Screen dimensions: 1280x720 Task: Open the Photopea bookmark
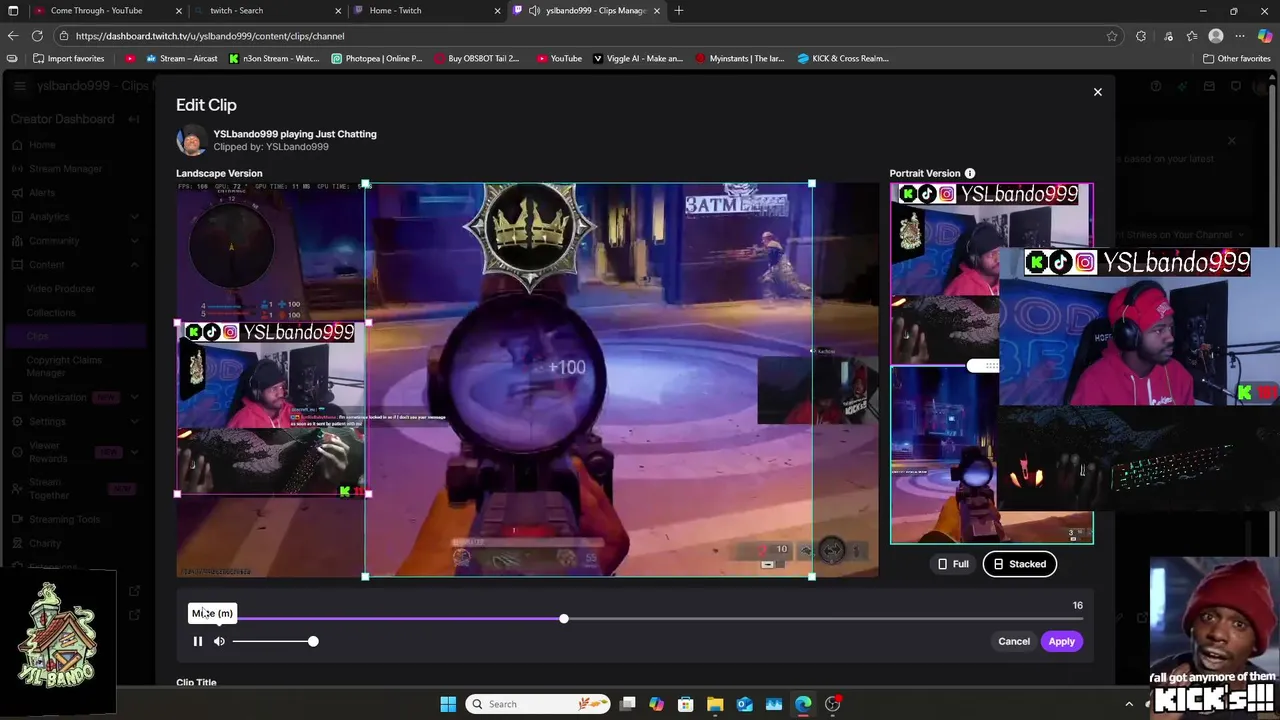pos(377,58)
